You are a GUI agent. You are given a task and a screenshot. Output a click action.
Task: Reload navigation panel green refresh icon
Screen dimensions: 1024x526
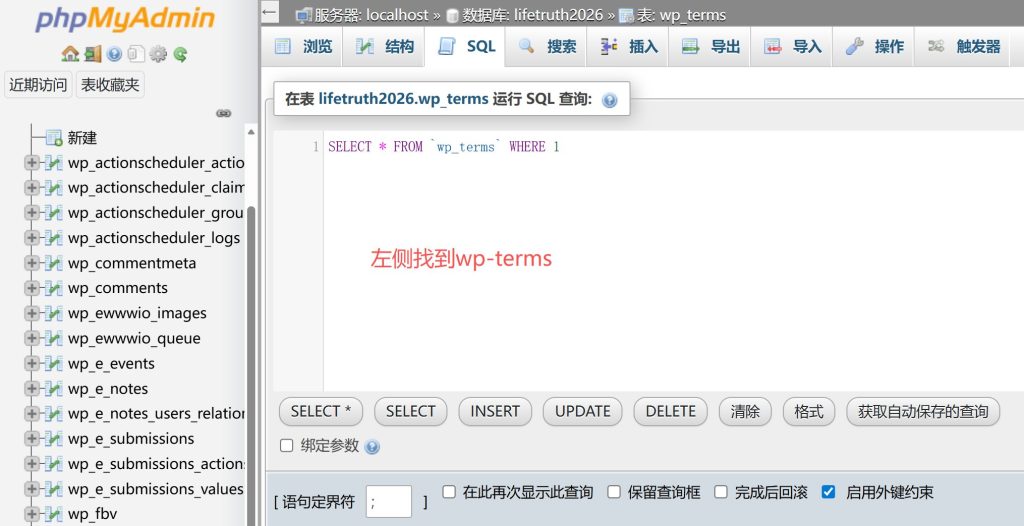pyautogui.click(x=181, y=54)
